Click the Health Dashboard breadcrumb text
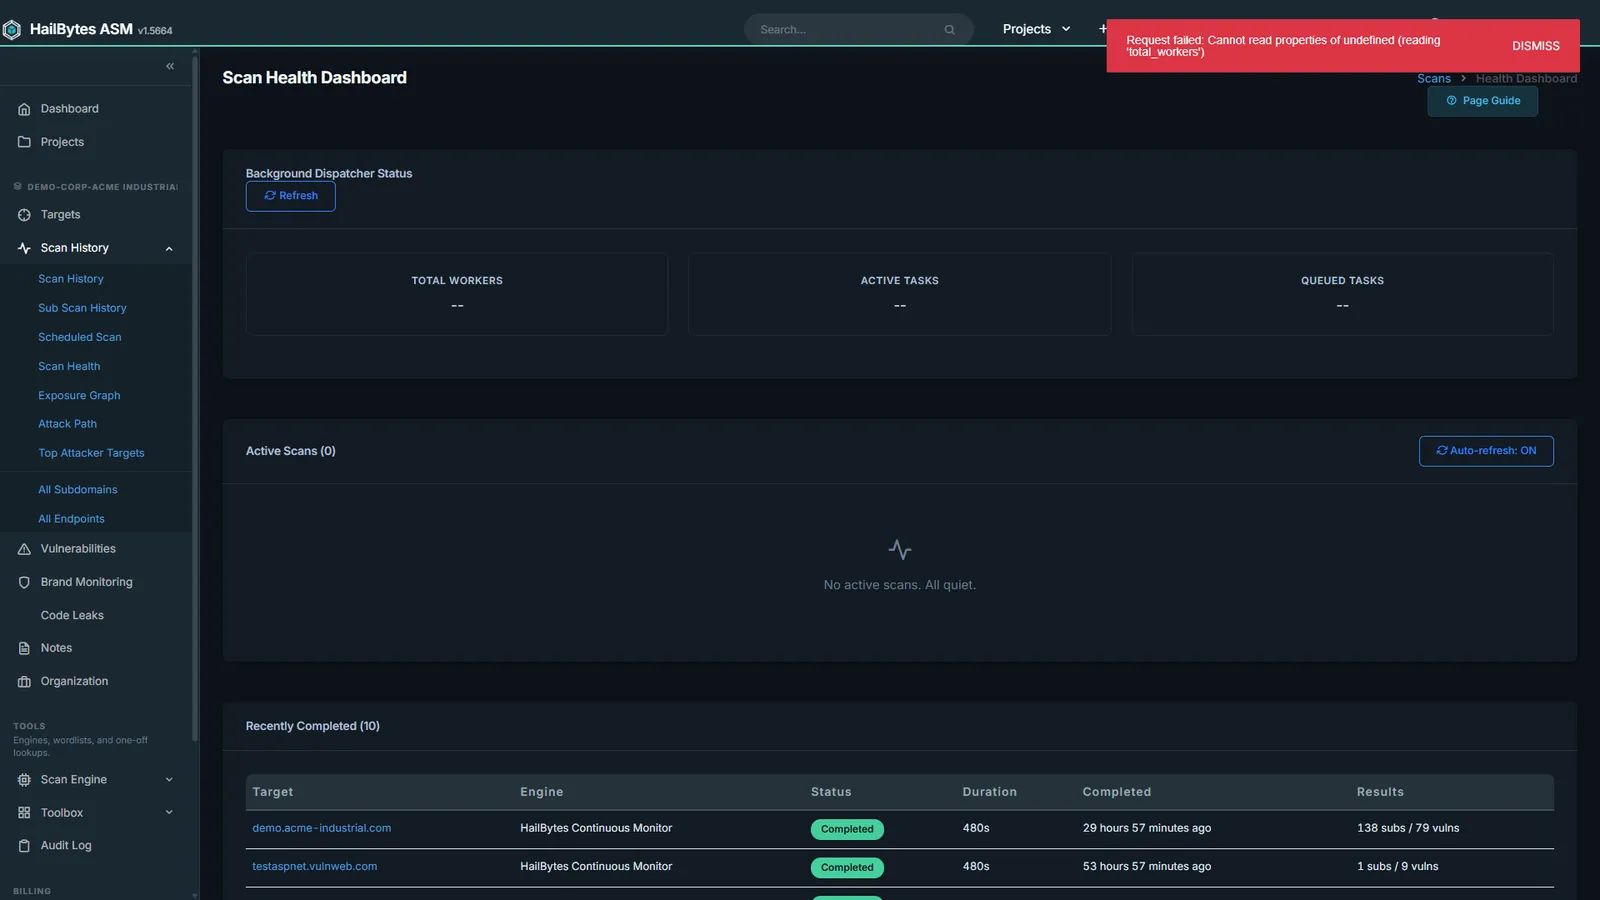The width and height of the screenshot is (1600, 900). tap(1526, 79)
